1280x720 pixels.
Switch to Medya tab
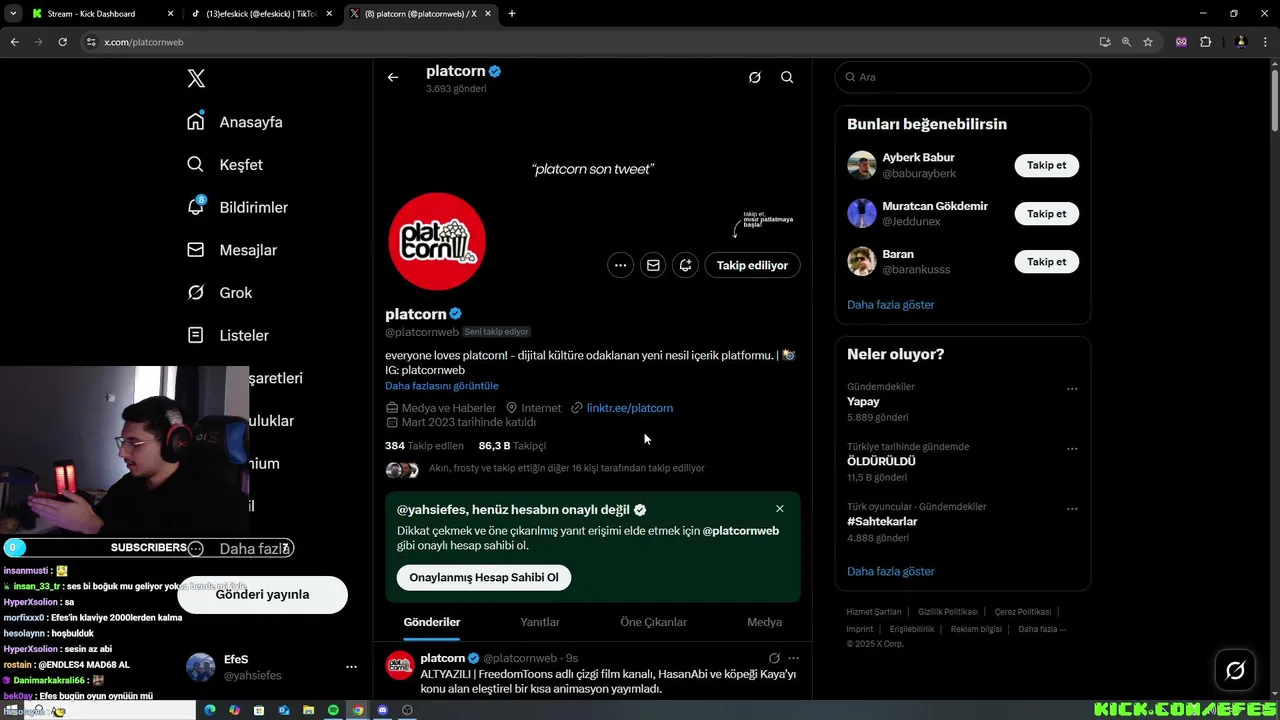click(765, 622)
